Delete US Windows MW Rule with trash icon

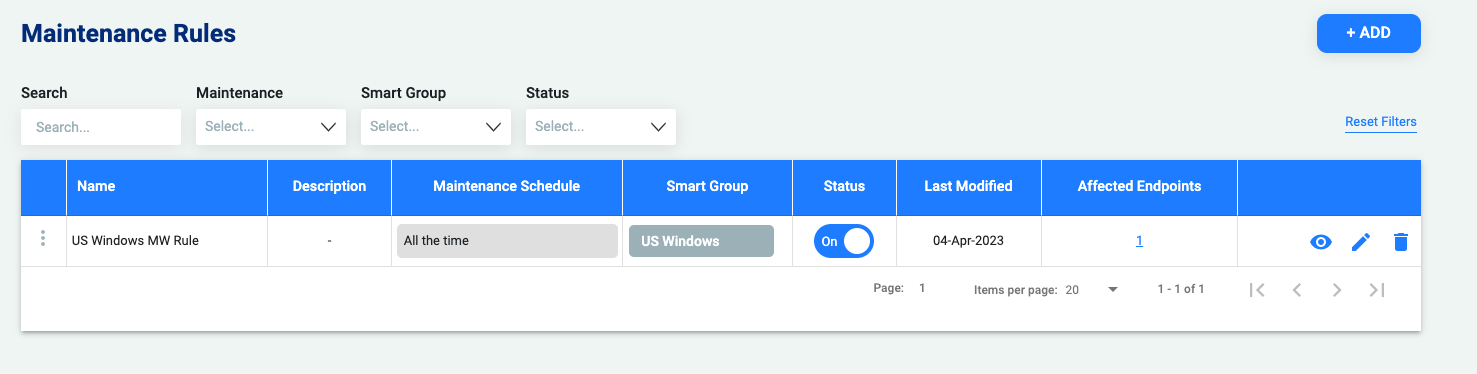pos(1401,242)
